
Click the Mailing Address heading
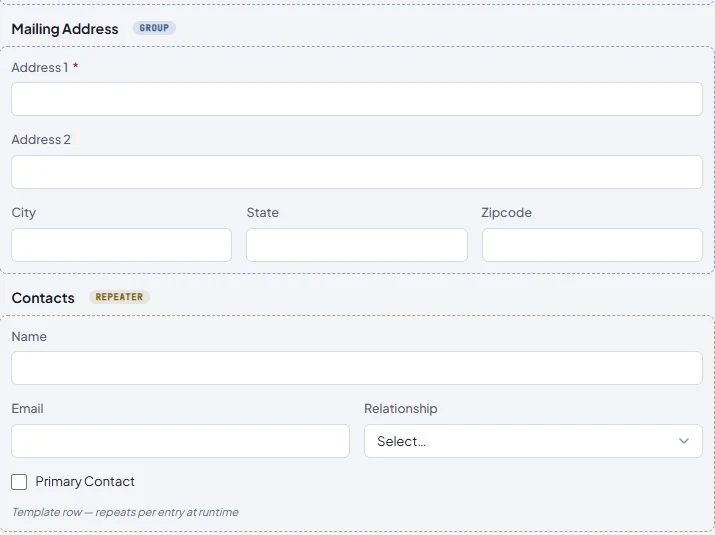pos(65,29)
